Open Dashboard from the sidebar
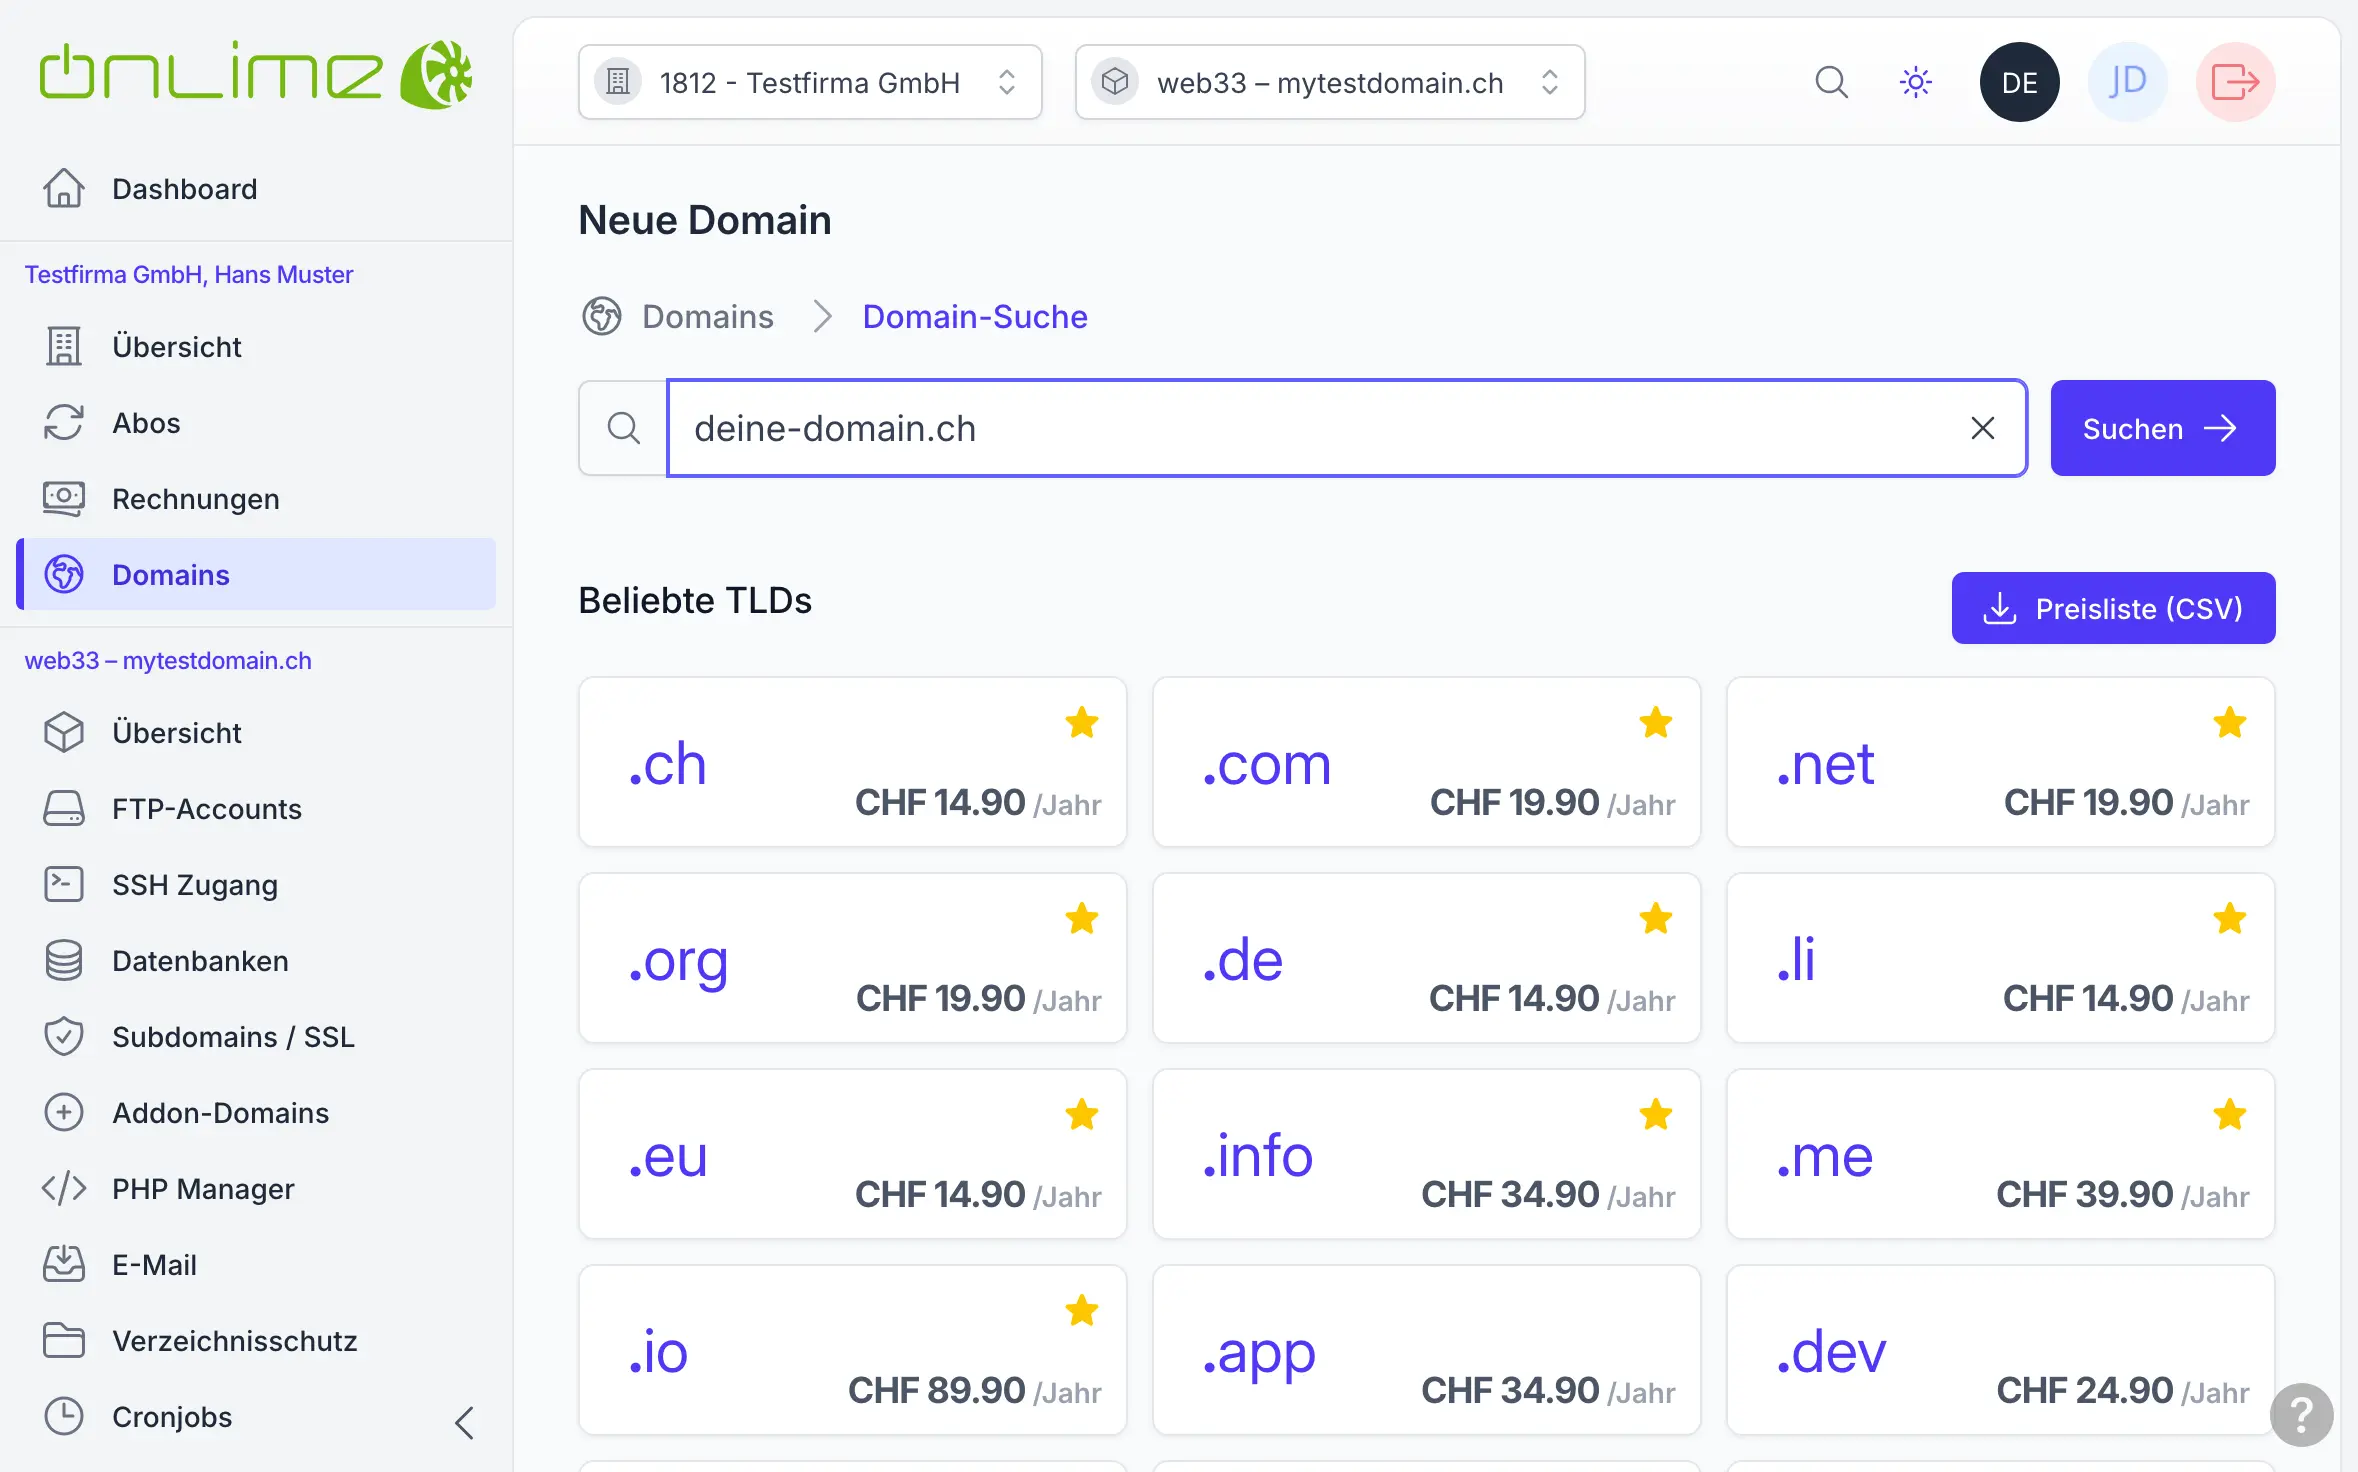Image resolution: width=2358 pixels, height=1472 pixels. pyautogui.click(x=184, y=189)
